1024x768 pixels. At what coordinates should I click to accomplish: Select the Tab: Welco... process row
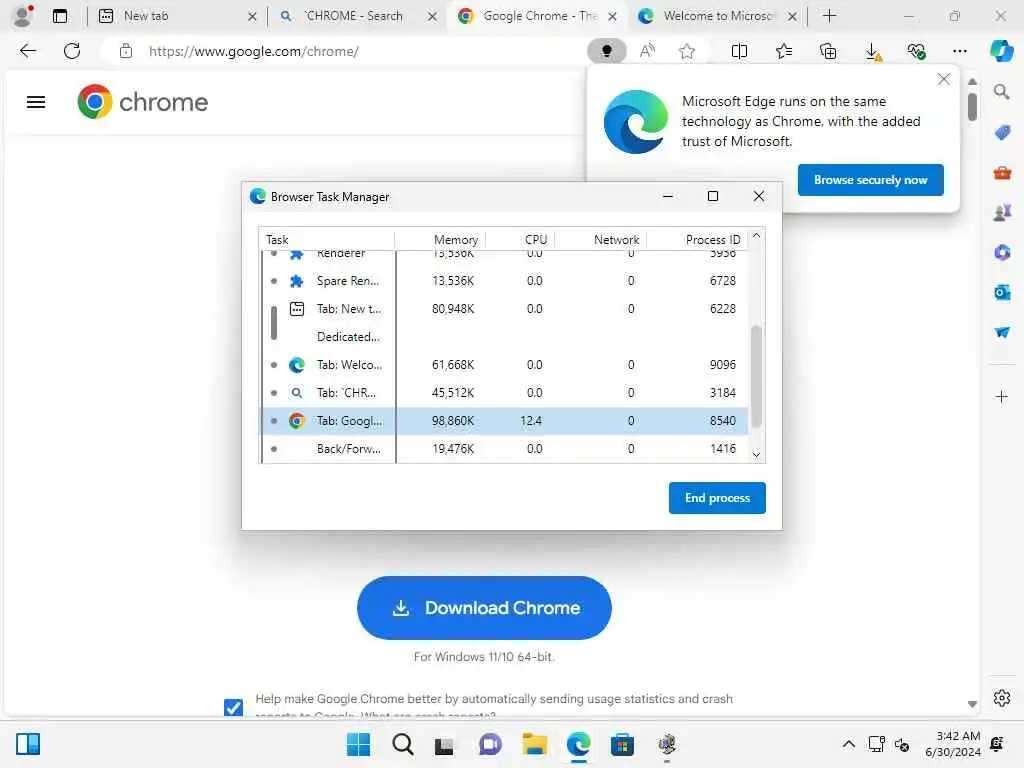coord(504,365)
